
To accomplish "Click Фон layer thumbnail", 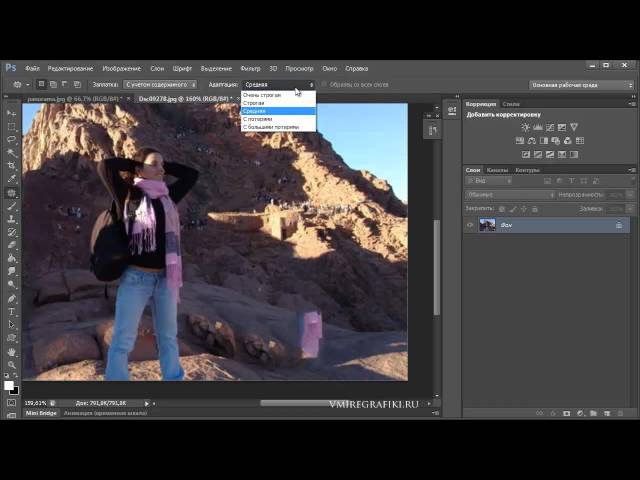I will click(x=487, y=225).
